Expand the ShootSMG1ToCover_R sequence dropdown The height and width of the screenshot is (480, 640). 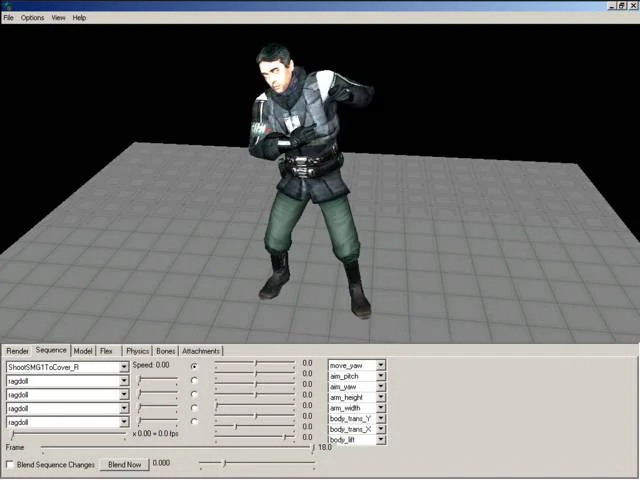click(124, 367)
